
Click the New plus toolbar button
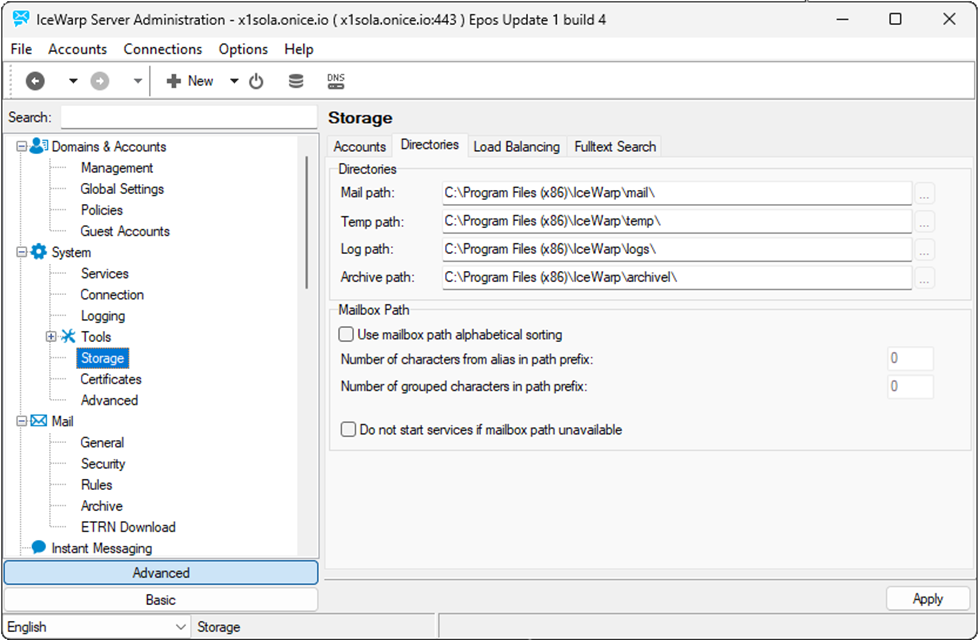coord(190,81)
